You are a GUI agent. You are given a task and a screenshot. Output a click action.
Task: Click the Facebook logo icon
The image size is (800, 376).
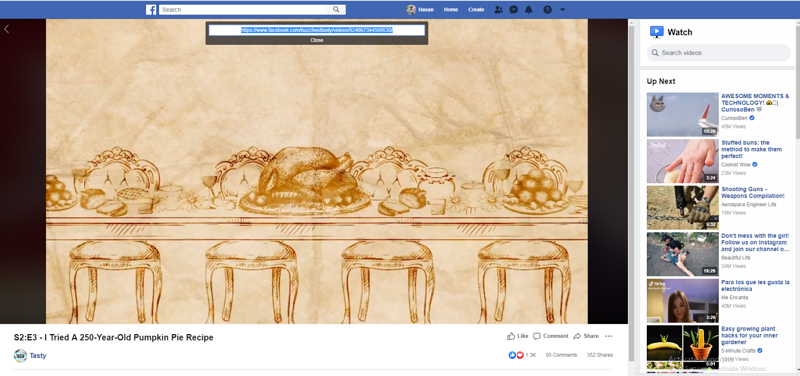point(151,10)
